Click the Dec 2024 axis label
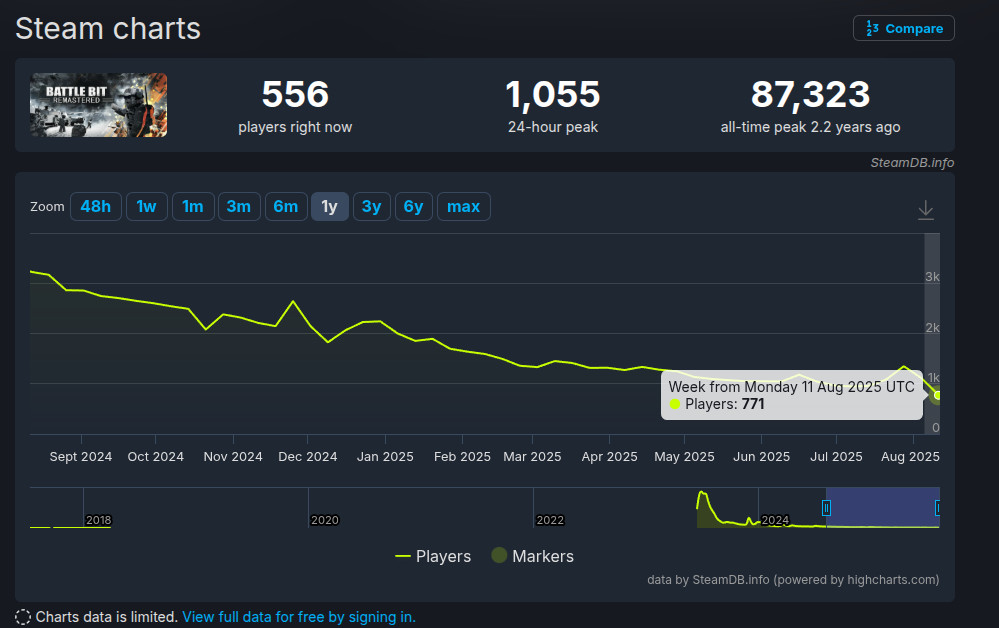 [308, 456]
